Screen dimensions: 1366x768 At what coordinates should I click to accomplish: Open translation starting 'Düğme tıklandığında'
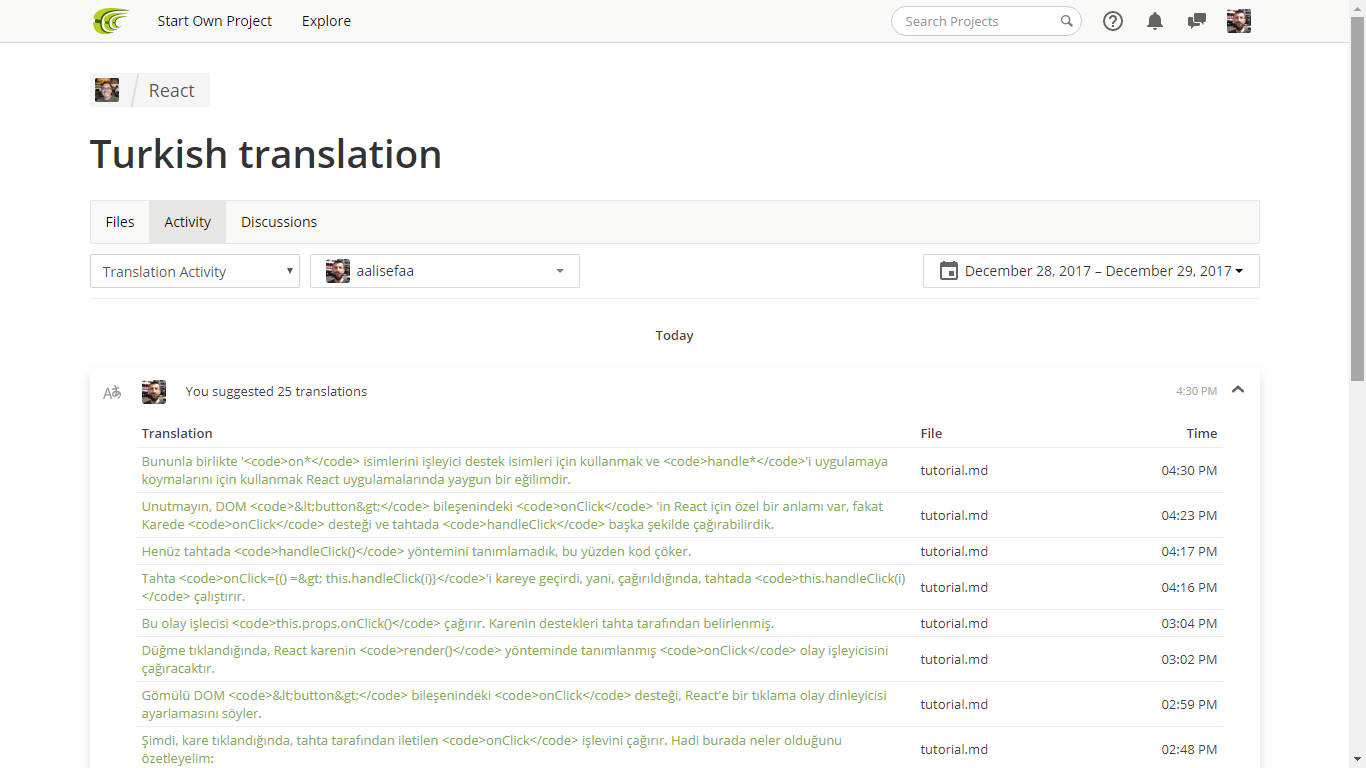[515, 659]
